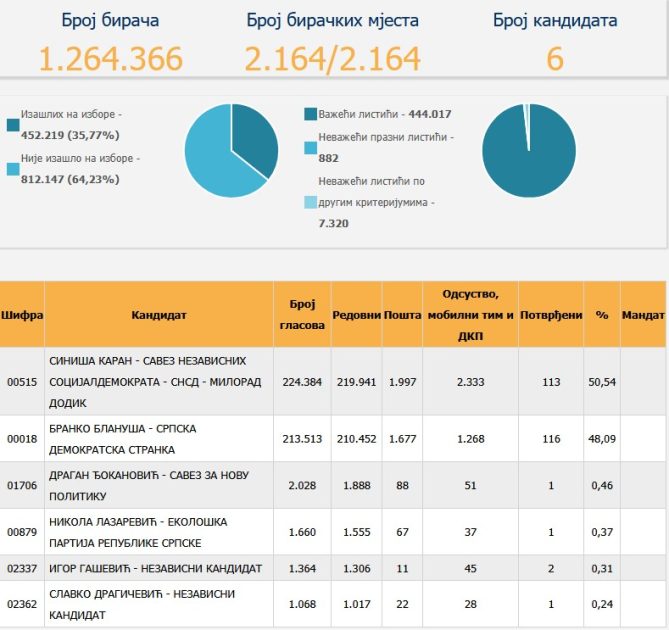Image resolution: width=669 pixels, height=630 pixels.
Task: Click the Неважећи празни листићи legend swatch
Action: coord(311,147)
